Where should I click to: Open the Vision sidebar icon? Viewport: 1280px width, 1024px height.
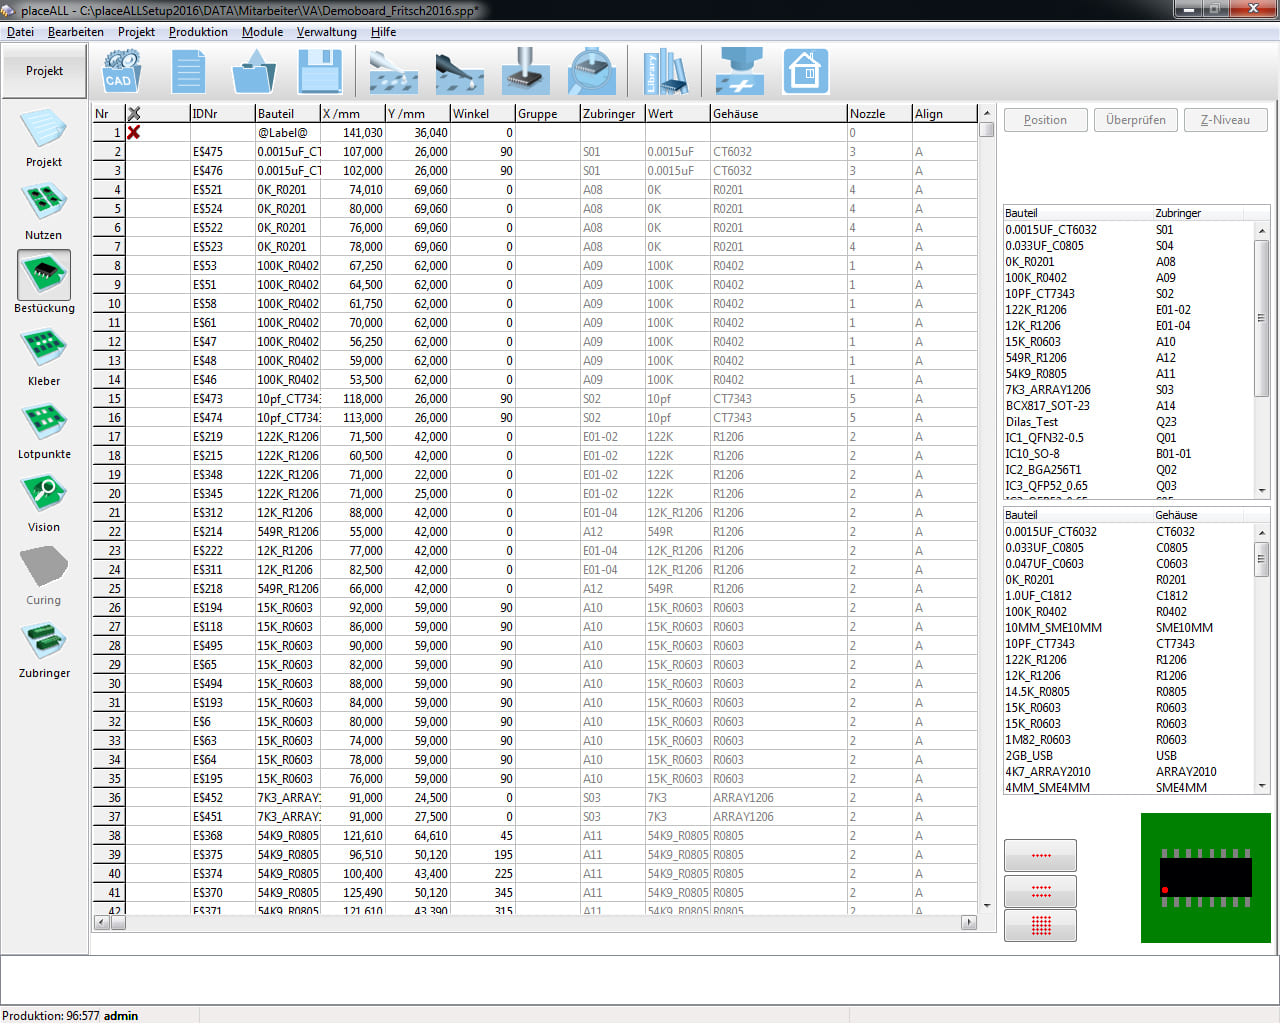44,503
